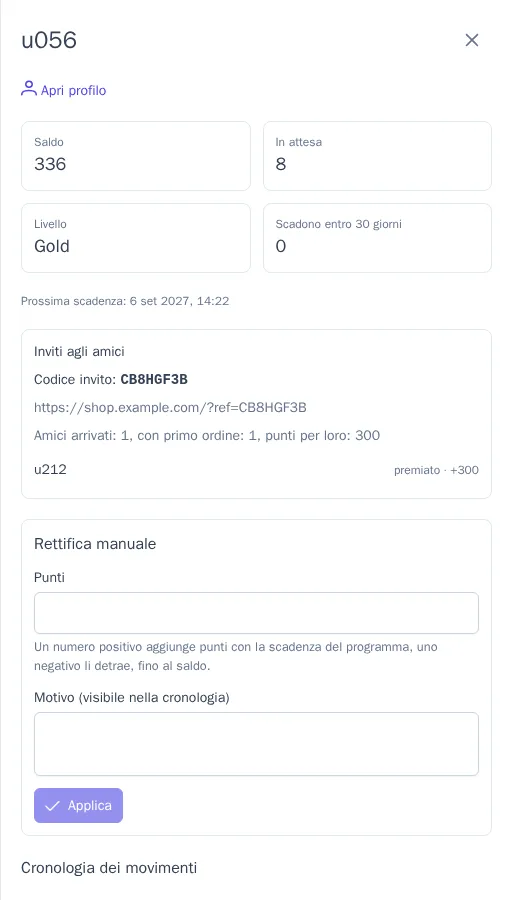Click the shop.example.com referral URL
The width and height of the screenshot is (512, 900).
[170, 408]
